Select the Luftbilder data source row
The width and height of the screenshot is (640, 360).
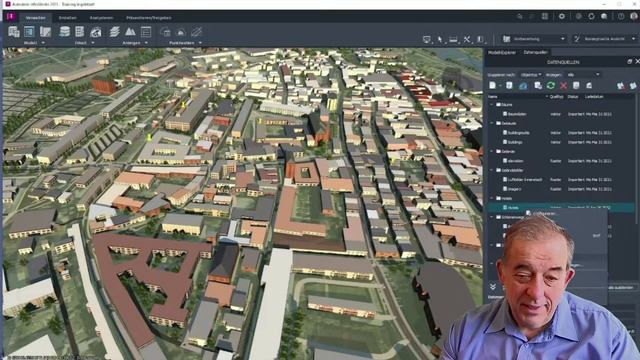561,180
